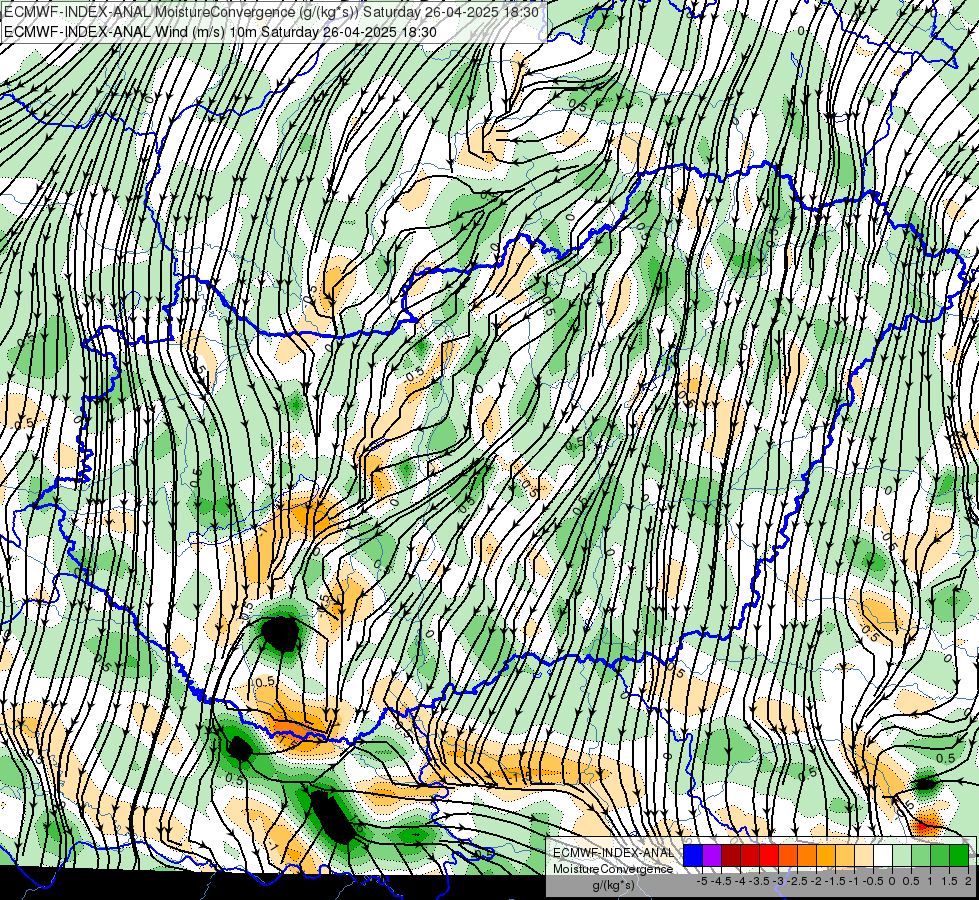Select the dark red swatch between -4.5 and -4
Image resolution: width=979 pixels, height=900 pixels.
731,855
